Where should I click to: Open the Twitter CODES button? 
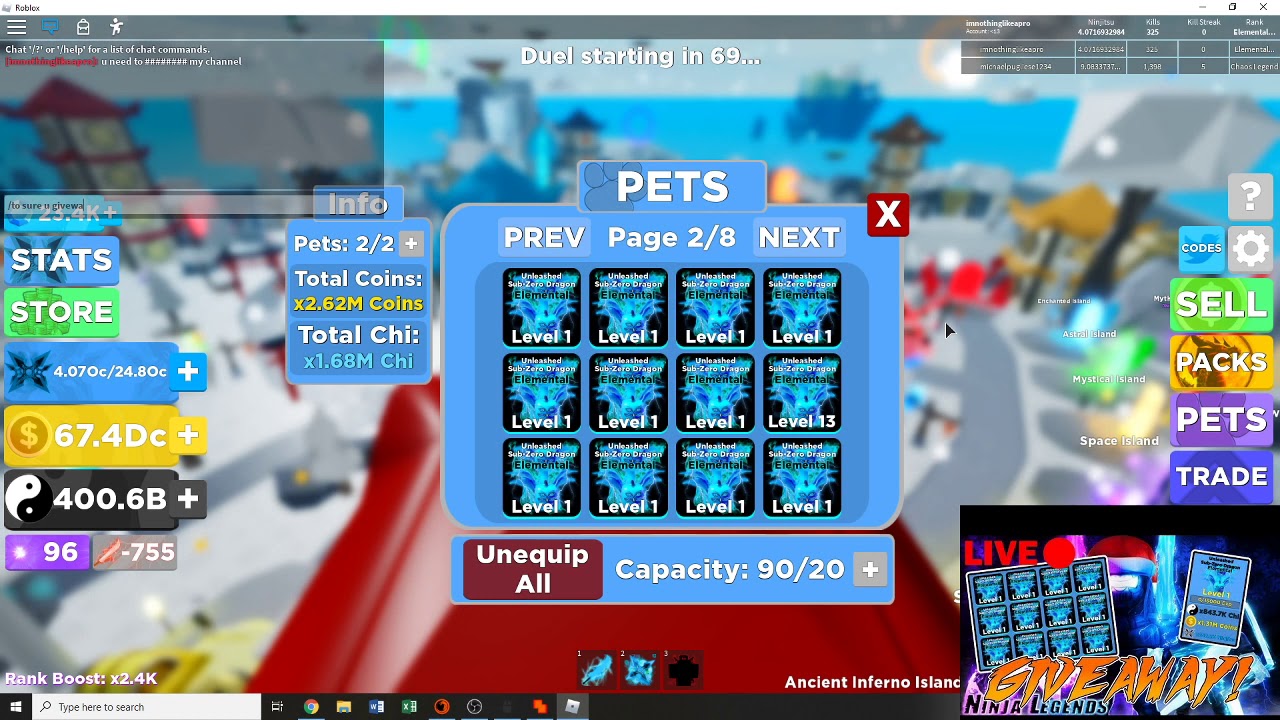tap(1201, 248)
